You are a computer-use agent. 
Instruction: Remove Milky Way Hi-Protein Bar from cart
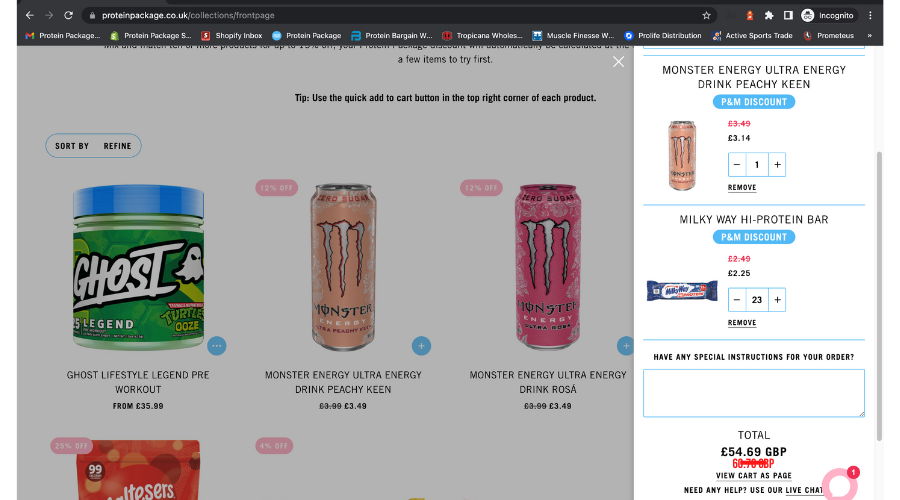click(x=742, y=323)
